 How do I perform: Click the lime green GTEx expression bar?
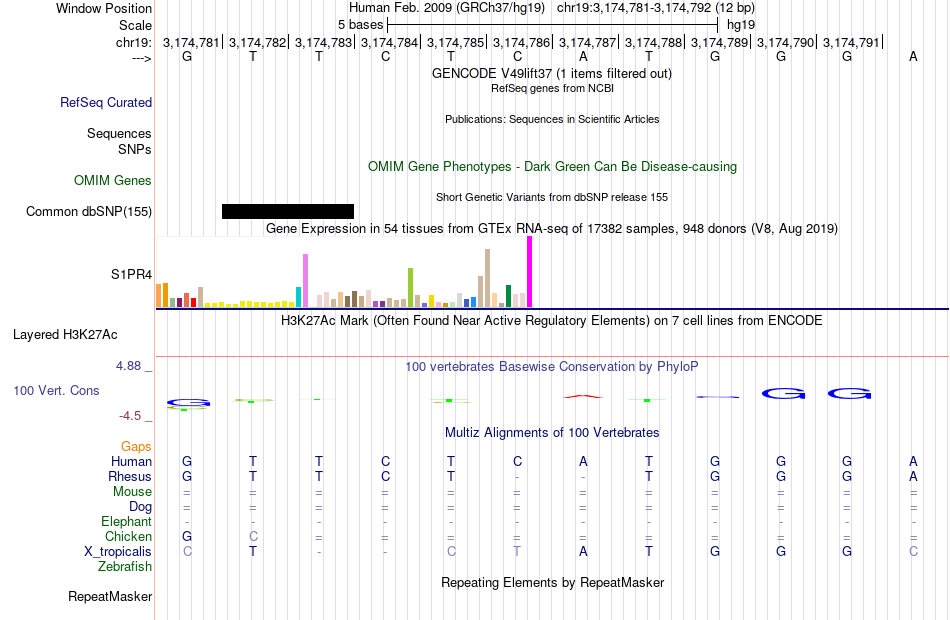410,288
